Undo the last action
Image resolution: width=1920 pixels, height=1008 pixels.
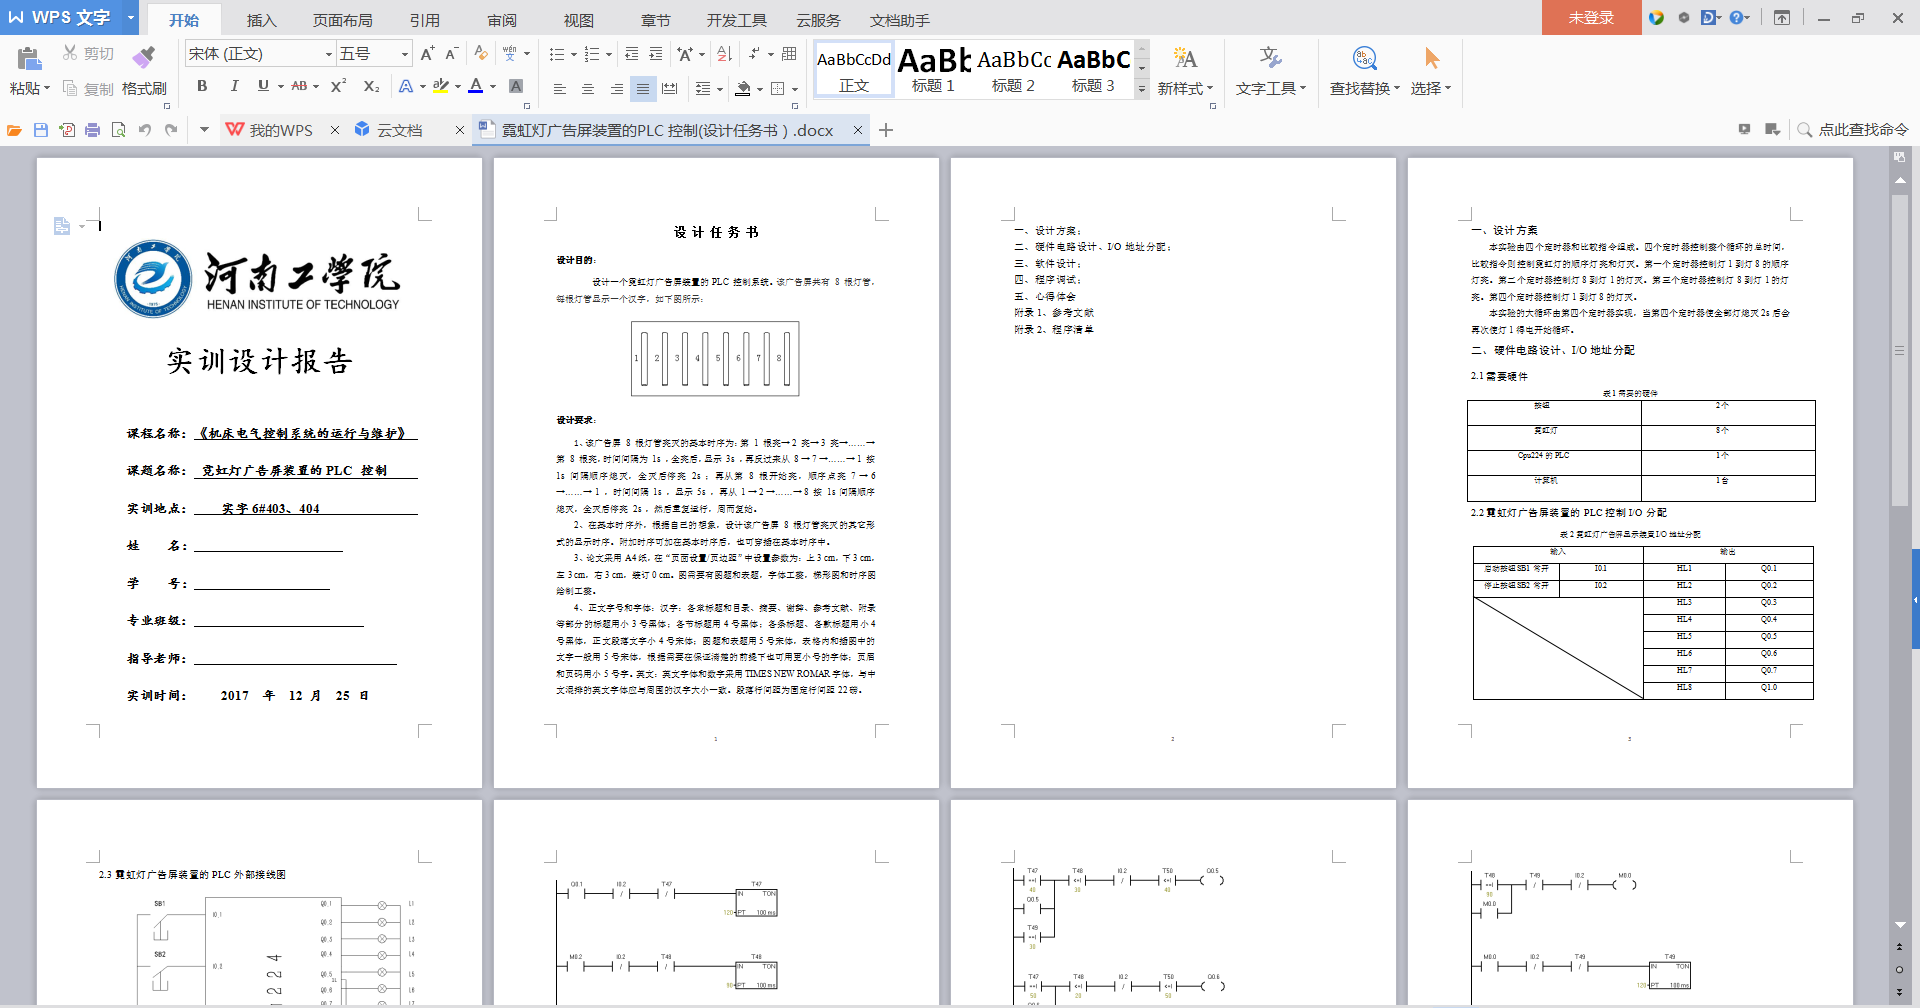(x=145, y=130)
